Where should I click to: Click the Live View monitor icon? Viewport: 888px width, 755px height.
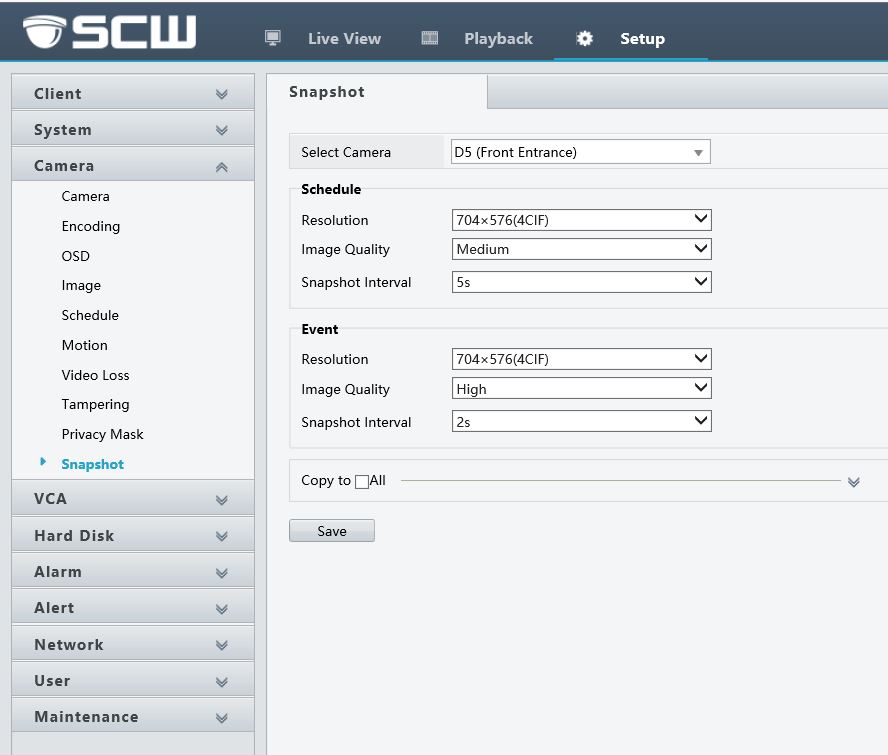272,38
